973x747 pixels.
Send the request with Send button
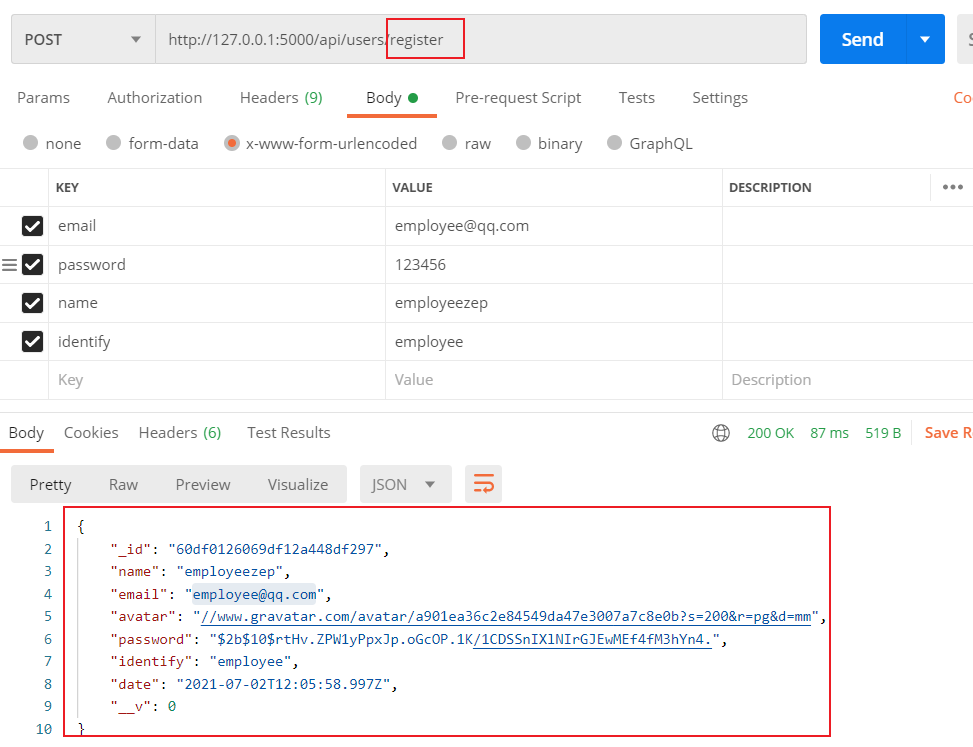point(863,40)
